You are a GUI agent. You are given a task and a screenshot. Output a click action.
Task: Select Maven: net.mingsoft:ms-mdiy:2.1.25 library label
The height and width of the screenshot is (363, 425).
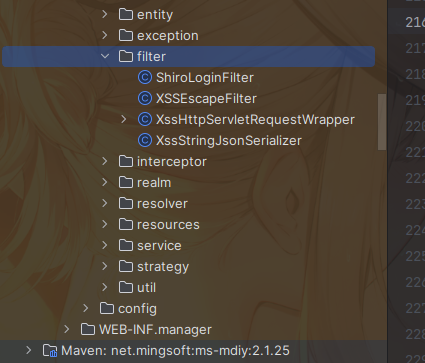(175, 351)
